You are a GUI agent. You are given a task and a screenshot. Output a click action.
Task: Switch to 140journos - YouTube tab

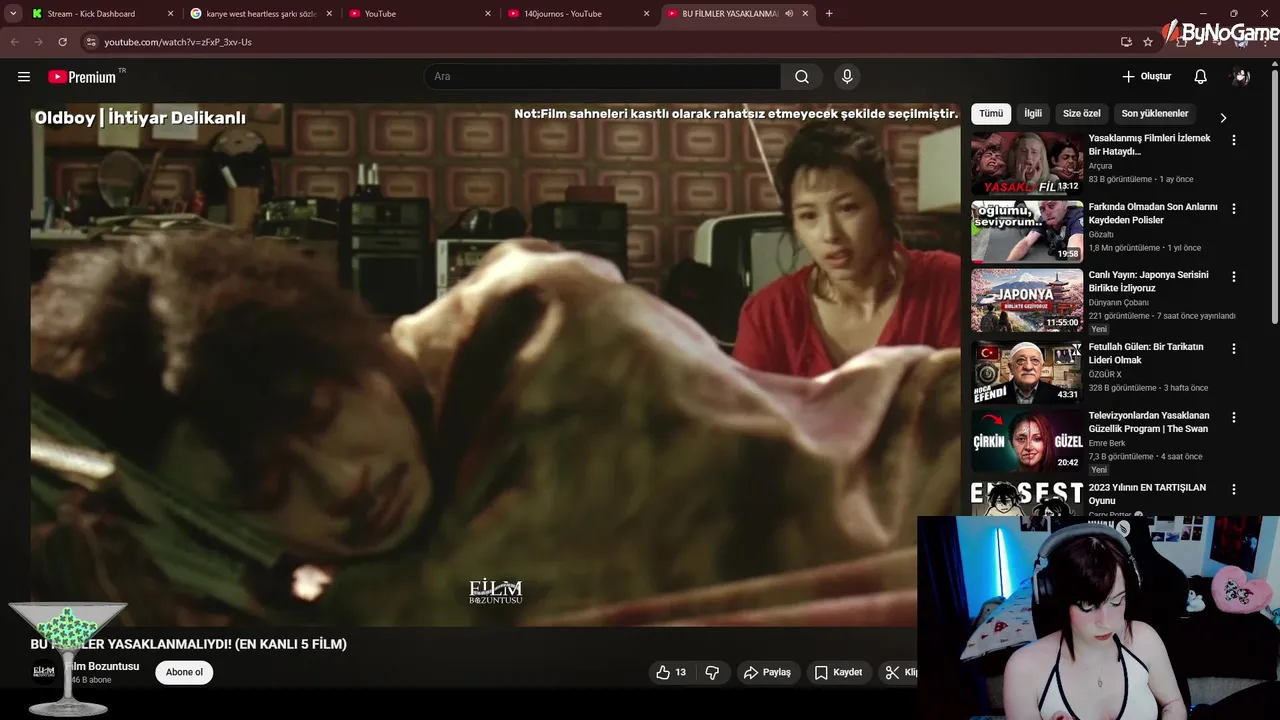580,14
